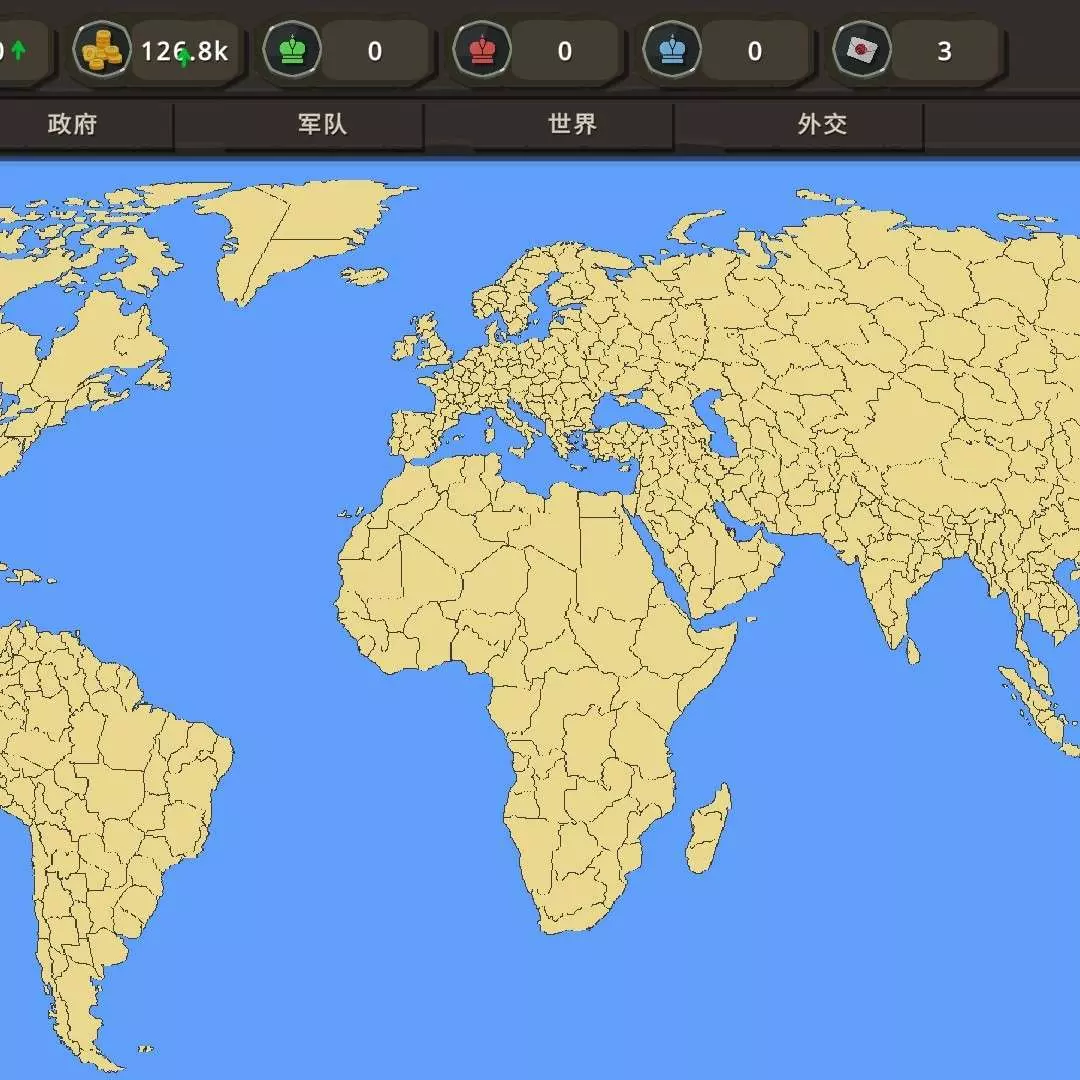Select the green crown icon

[292, 50]
